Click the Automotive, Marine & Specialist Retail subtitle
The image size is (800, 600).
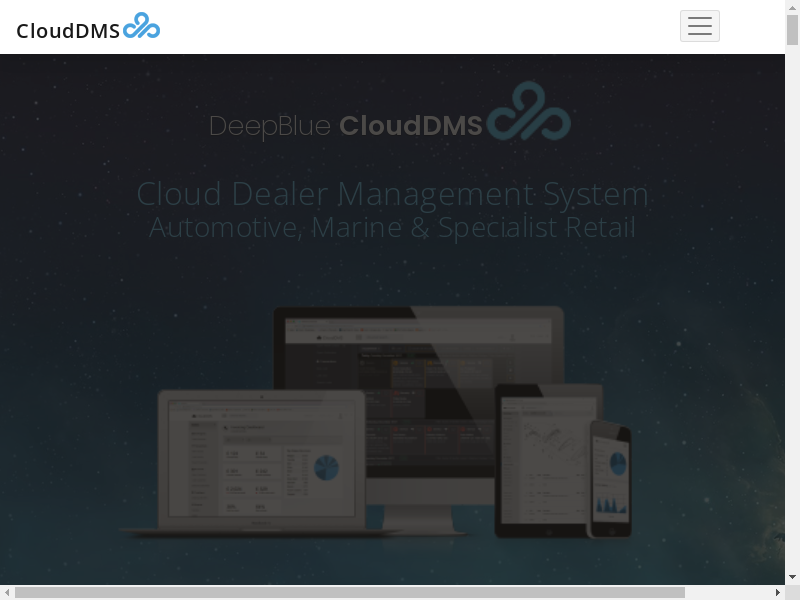click(x=392, y=228)
